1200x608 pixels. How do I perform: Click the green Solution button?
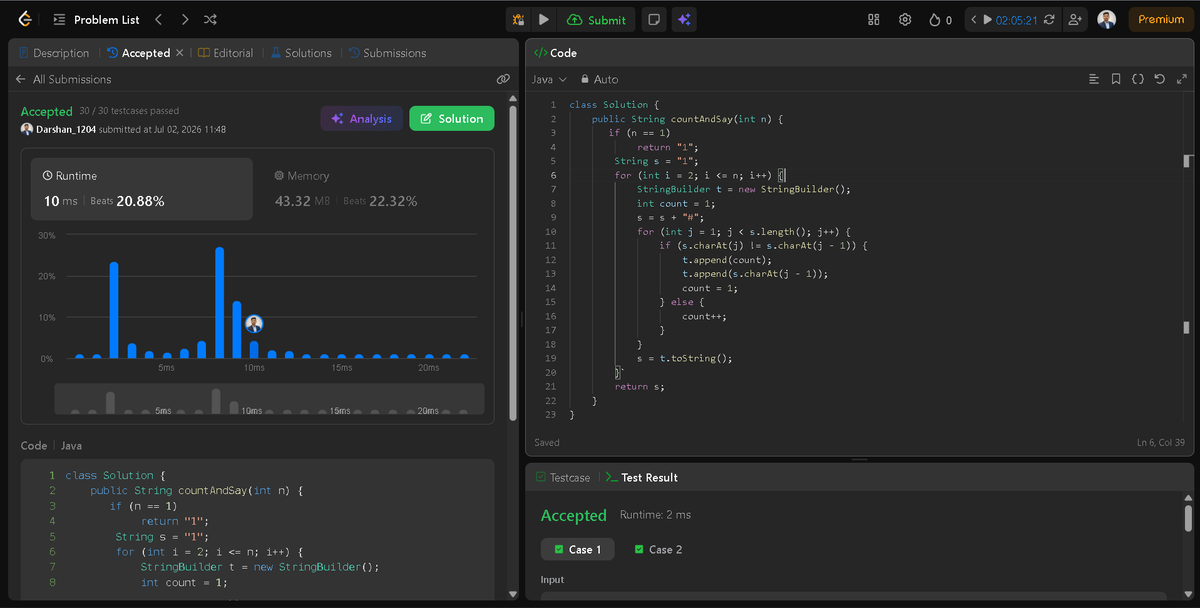451,118
